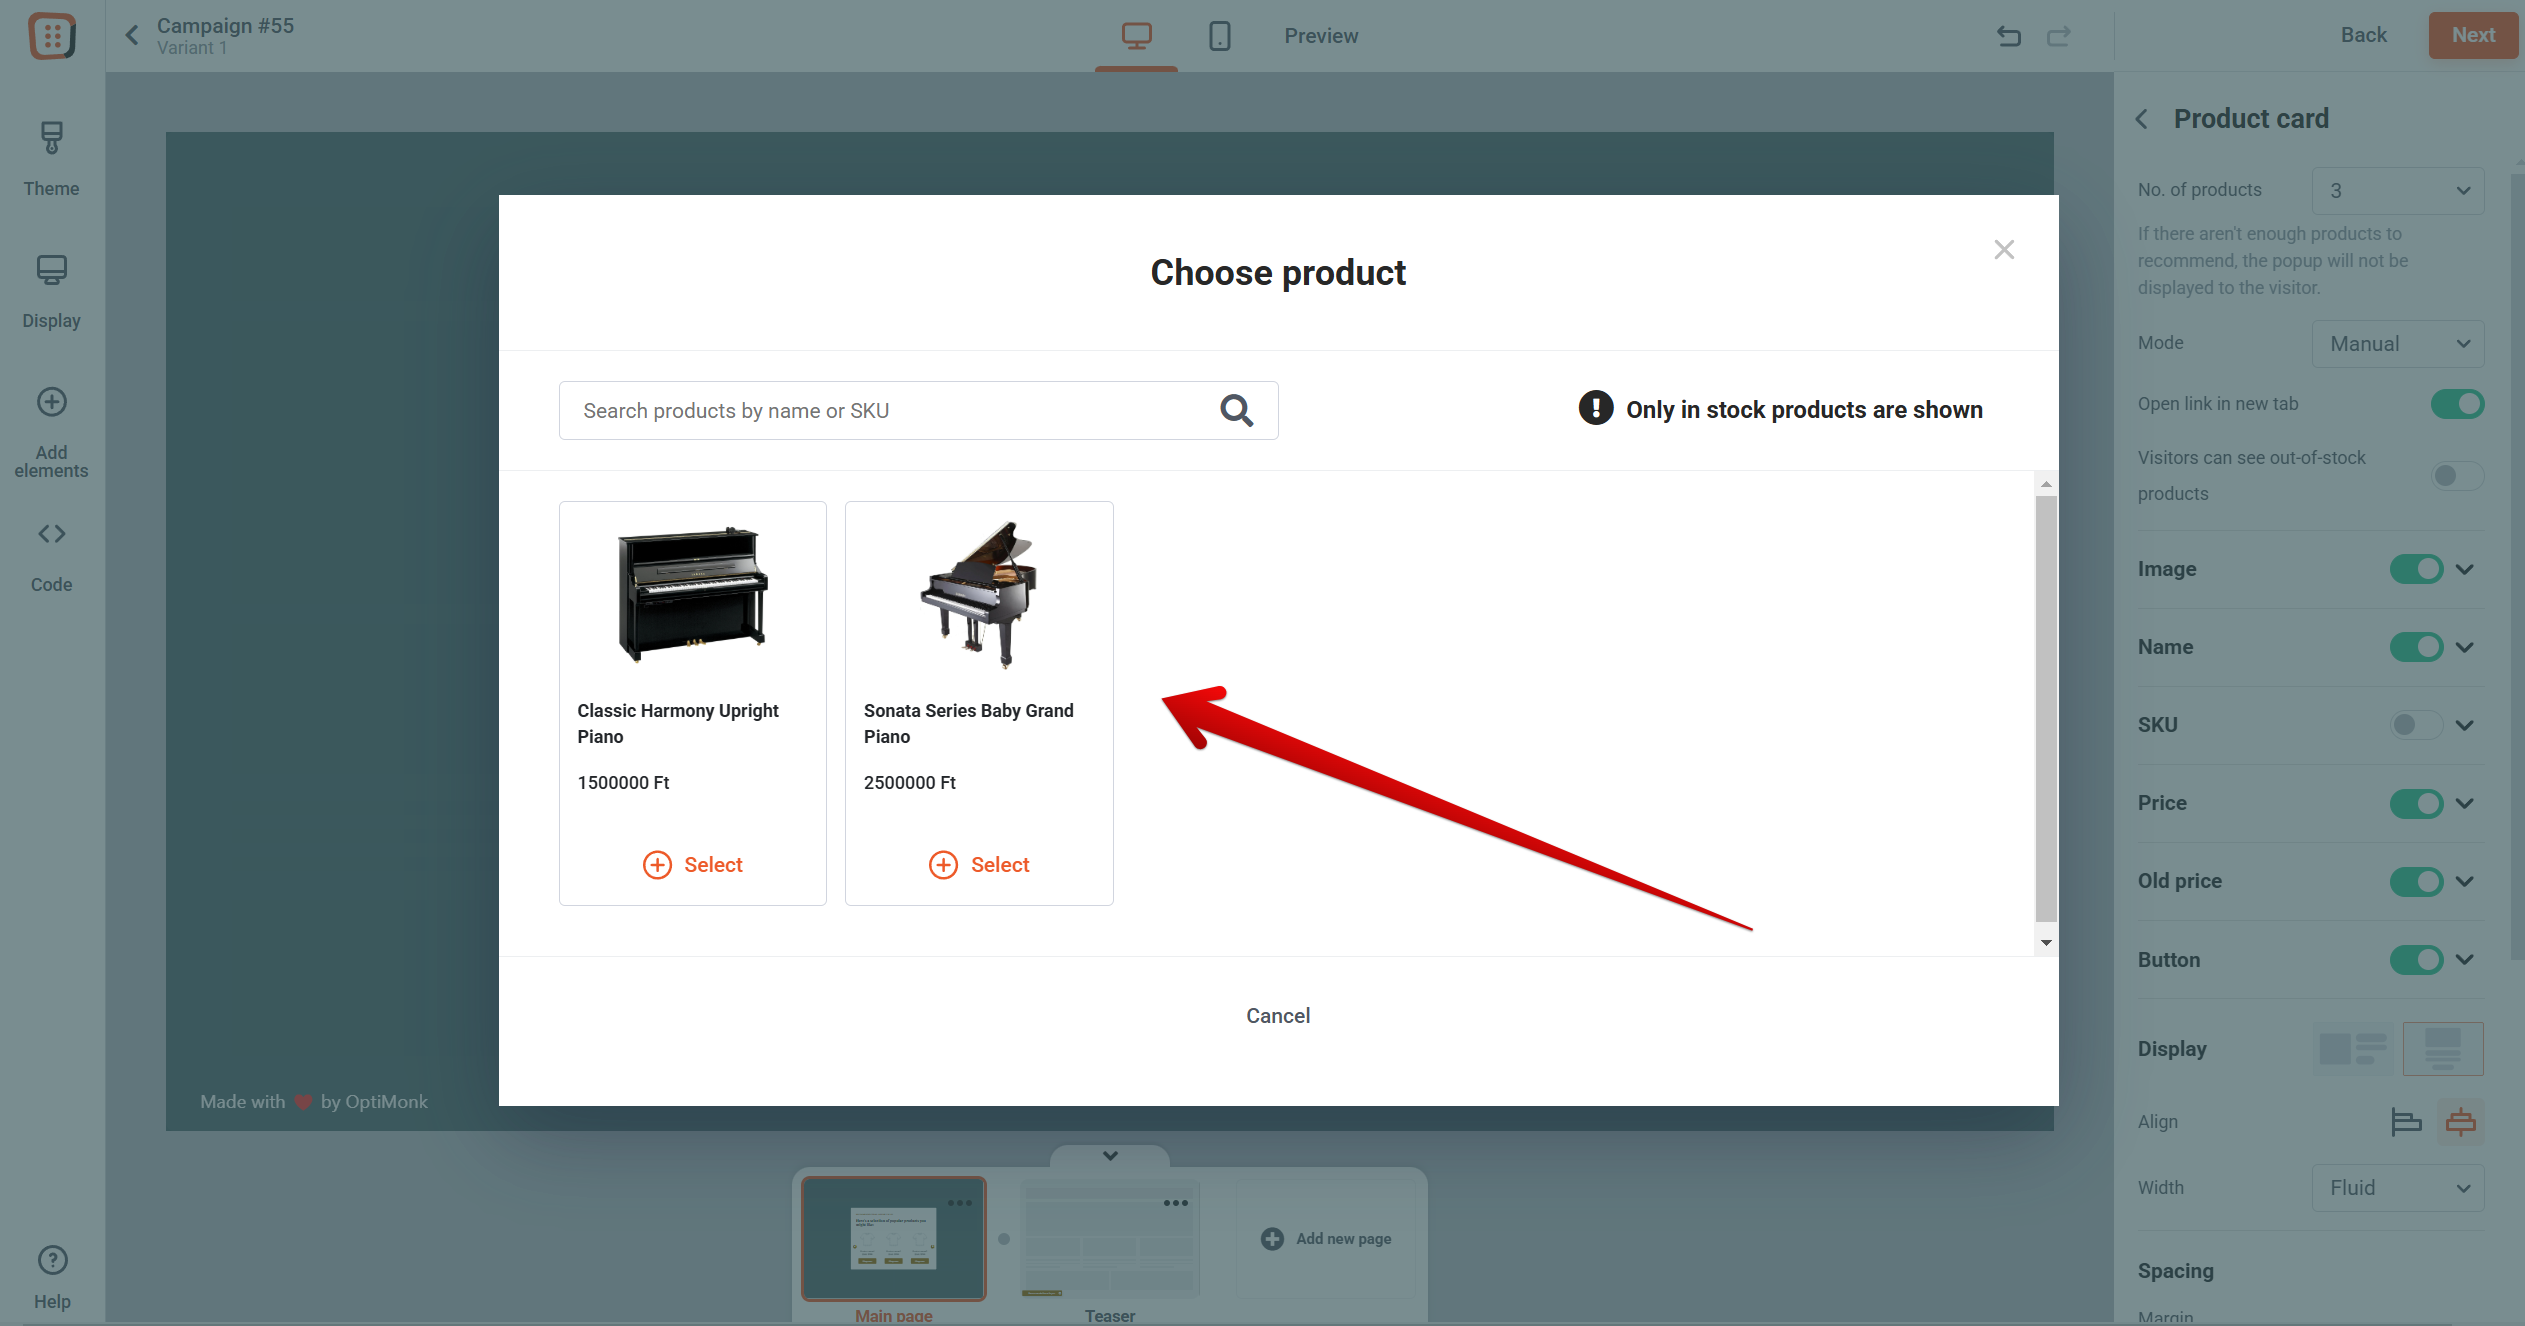Click the search magnifier icon
The width and height of the screenshot is (2525, 1326).
(x=1236, y=410)
